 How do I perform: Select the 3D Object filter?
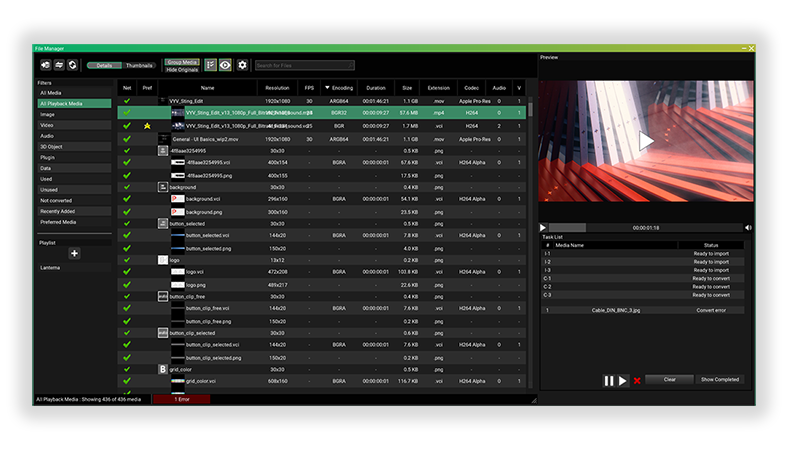[74, 147]
